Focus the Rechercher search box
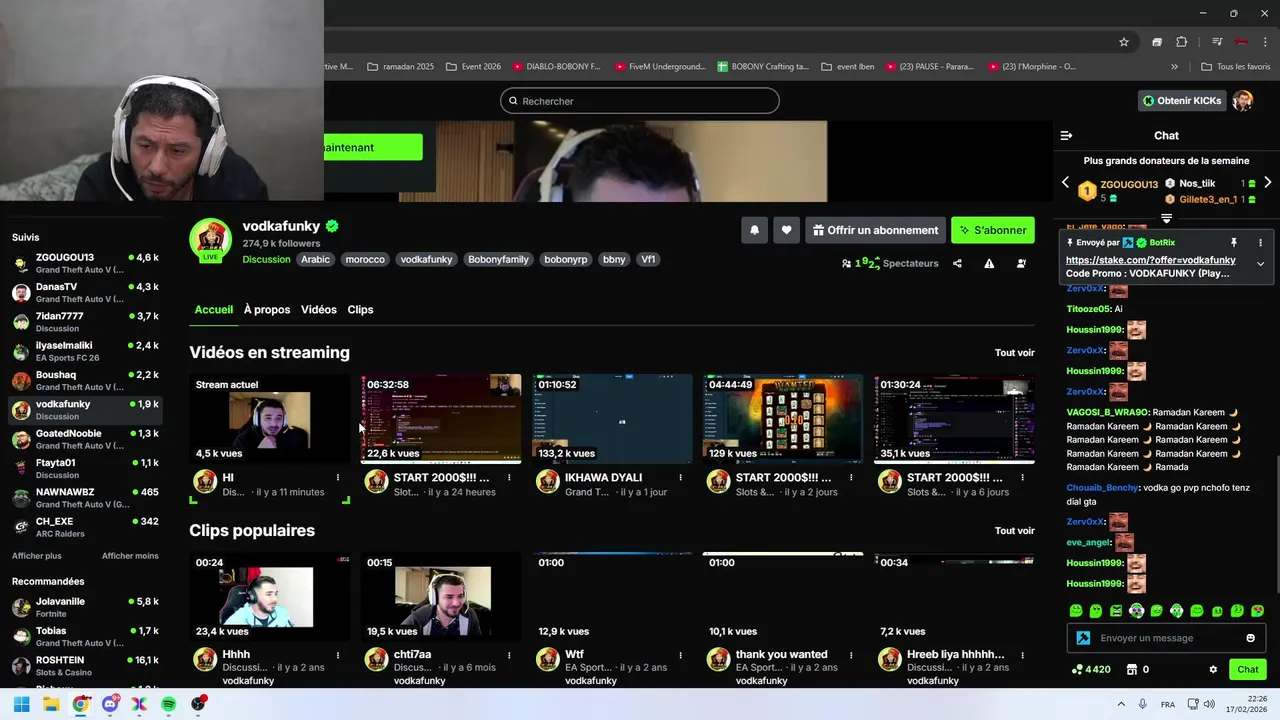 tap(640, 101)
